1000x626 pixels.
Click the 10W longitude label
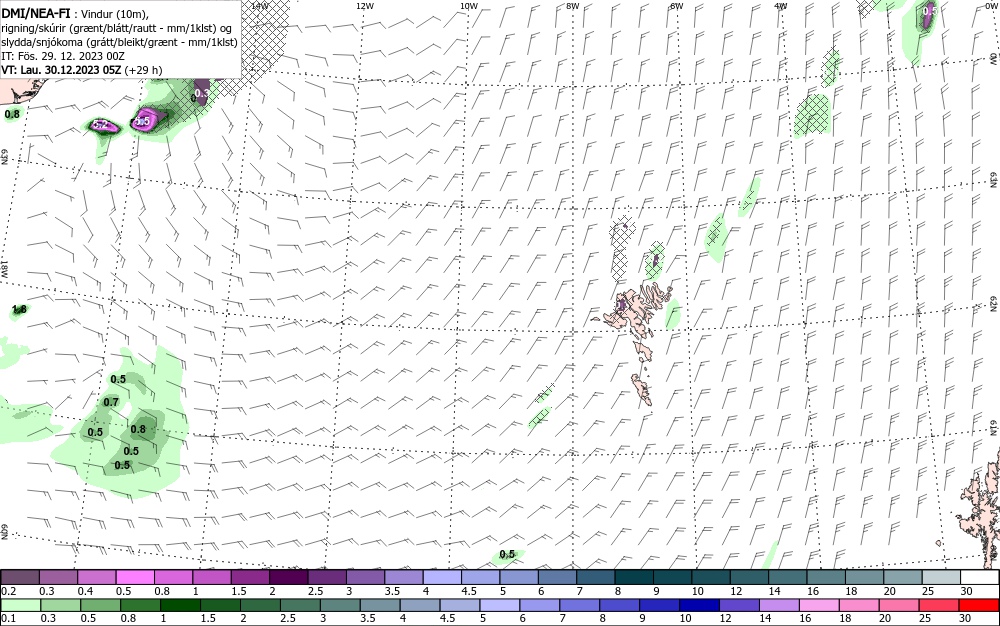click(469, 6)
